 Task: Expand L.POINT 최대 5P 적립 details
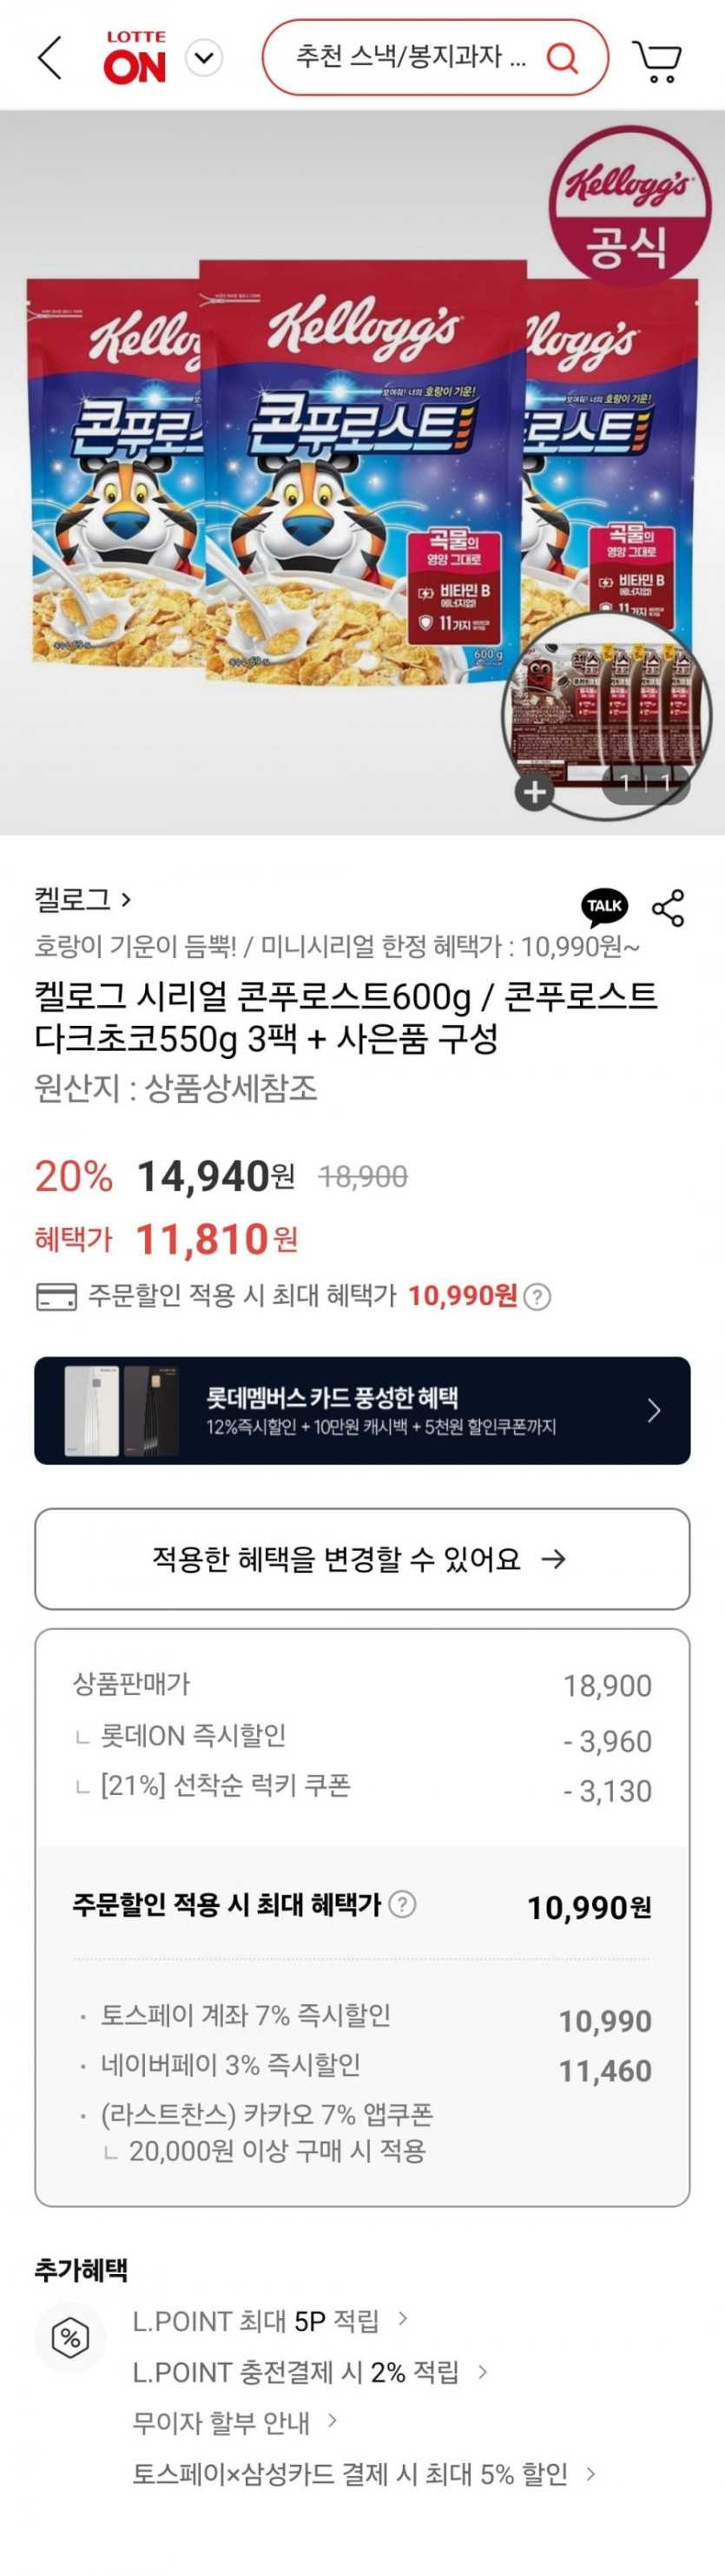coord(270,2320)
